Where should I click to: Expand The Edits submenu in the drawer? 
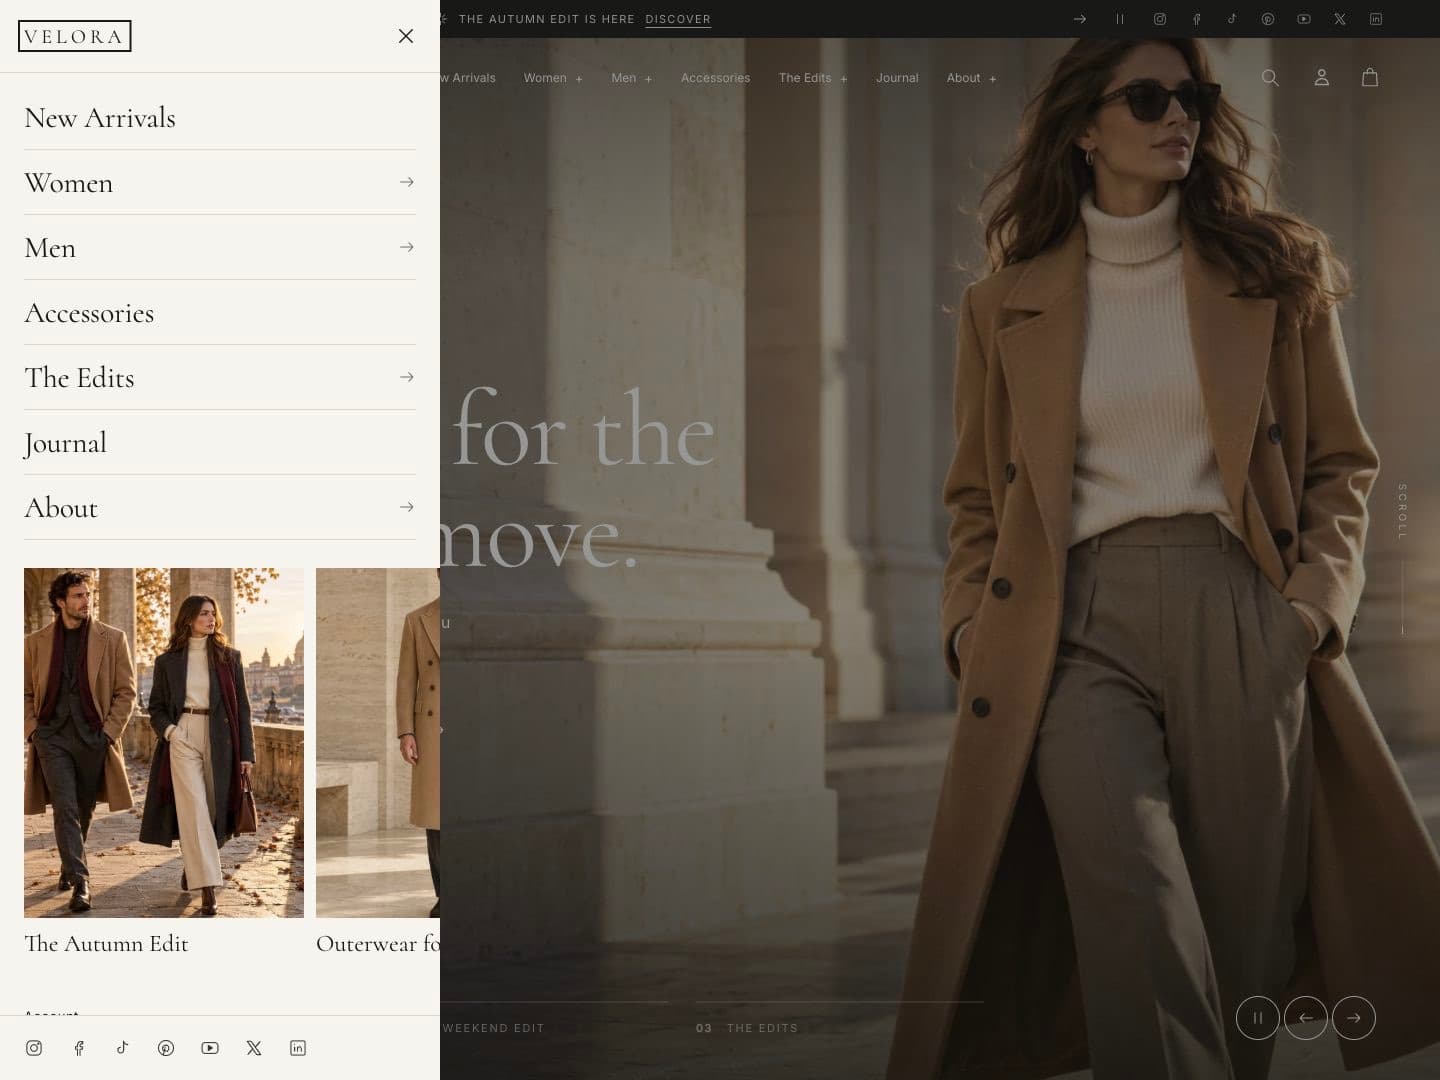tap(406, 377)
